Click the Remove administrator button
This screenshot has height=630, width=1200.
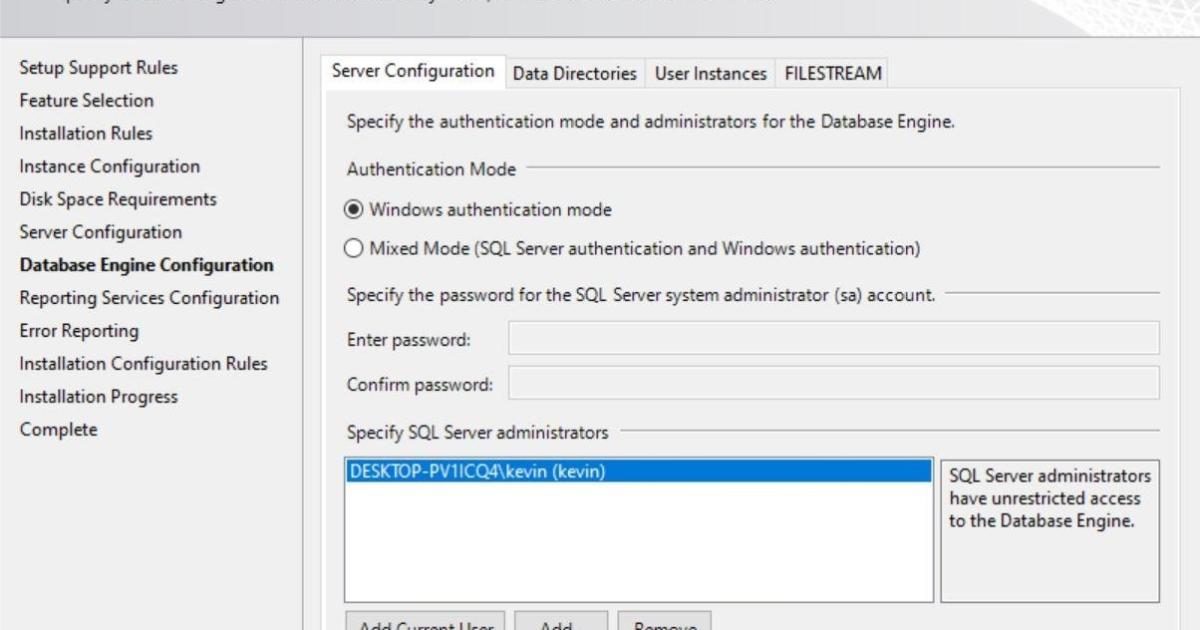664,623
